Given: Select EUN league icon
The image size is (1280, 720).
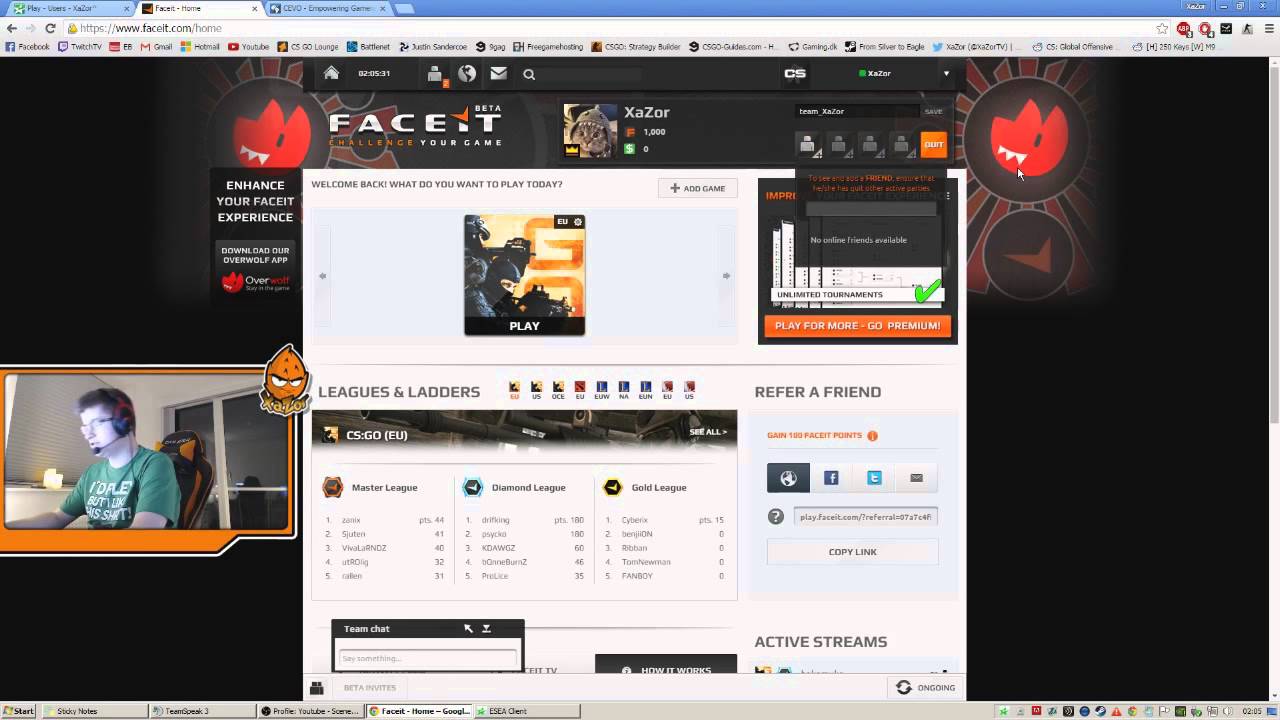Looking at the screenshot, I should click(x=646, y=389).
